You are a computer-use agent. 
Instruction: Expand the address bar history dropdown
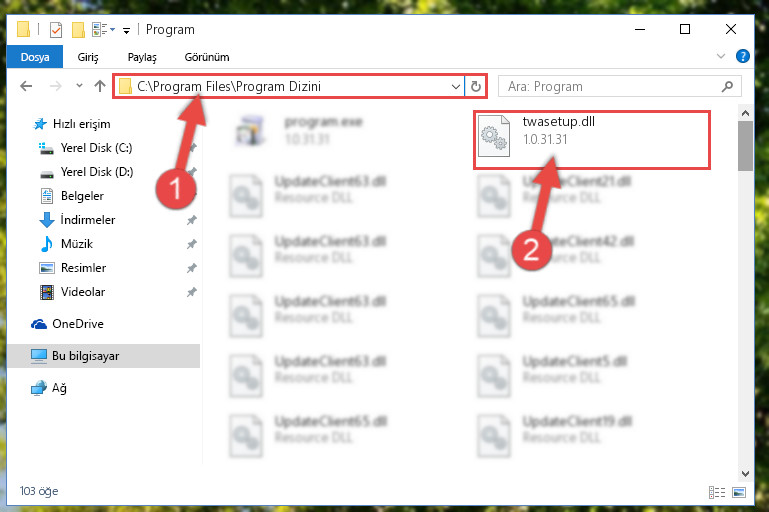click(x=456, y=87)
